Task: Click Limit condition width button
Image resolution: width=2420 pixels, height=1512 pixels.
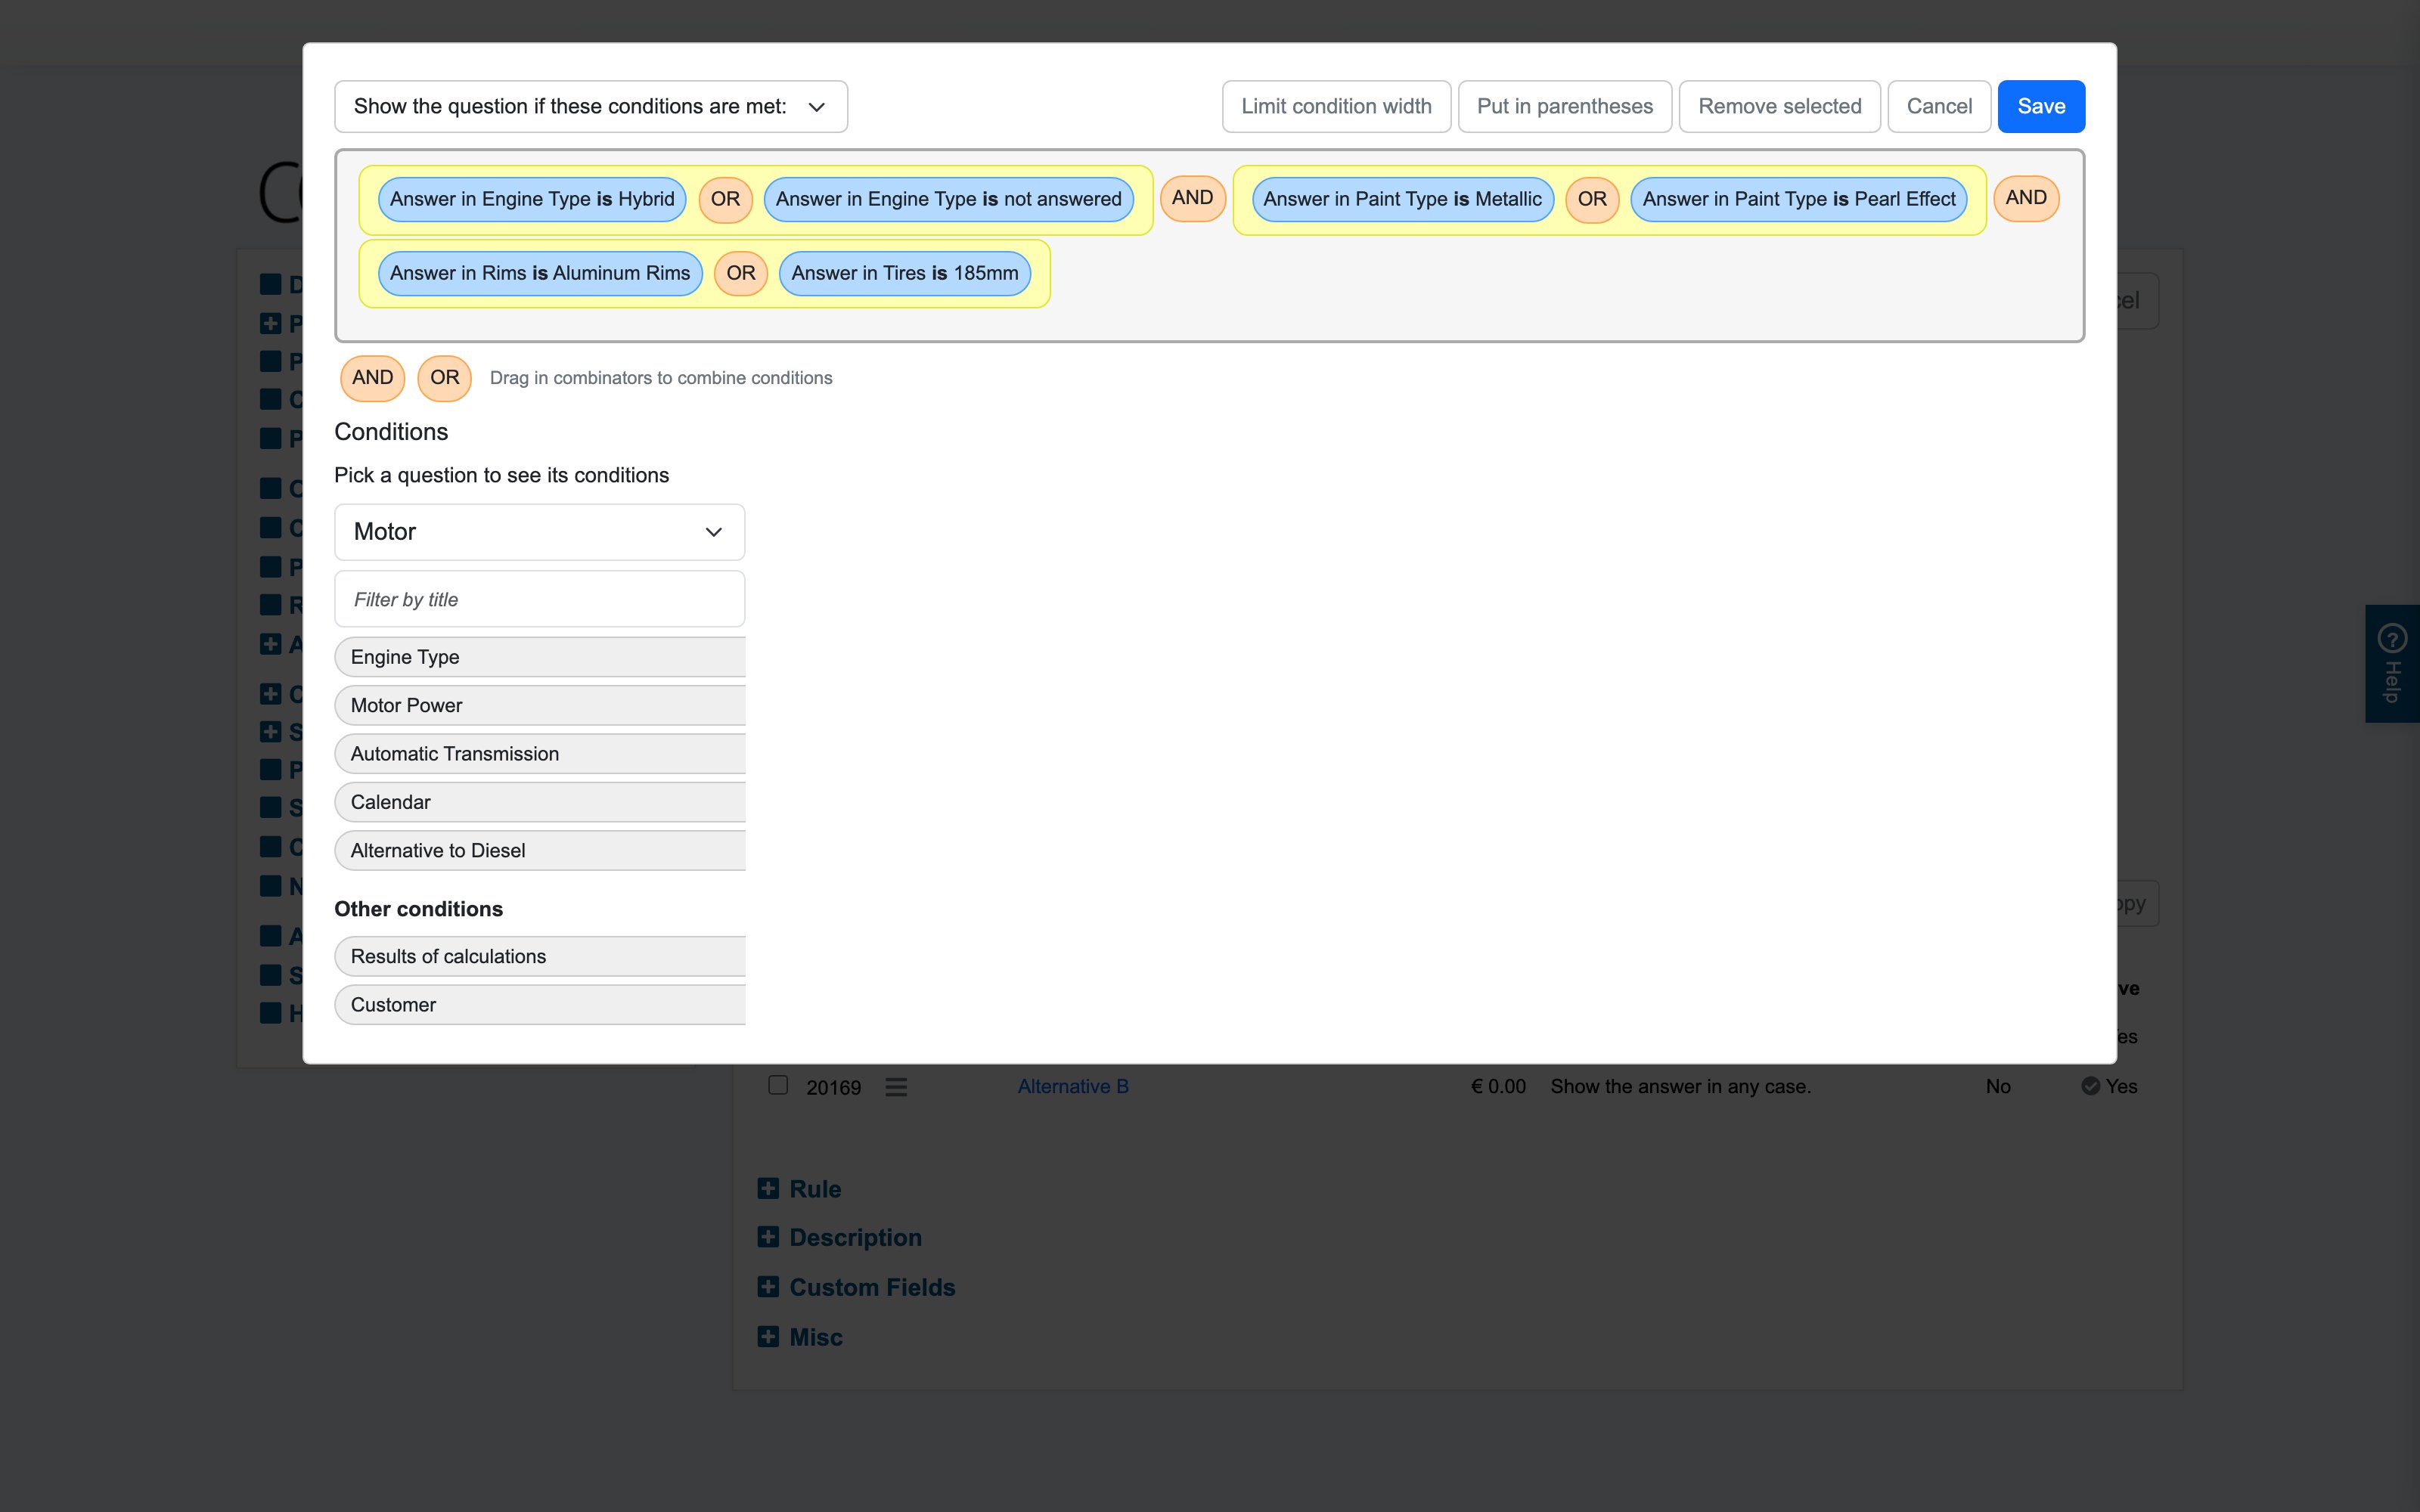Action: click(x=1336, y=106)
